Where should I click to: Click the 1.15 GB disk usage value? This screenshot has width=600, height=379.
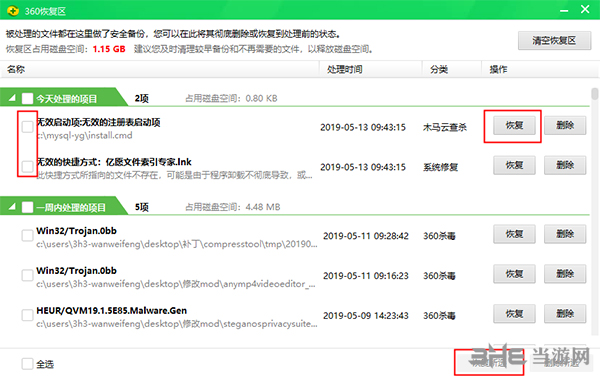(109, 49)
